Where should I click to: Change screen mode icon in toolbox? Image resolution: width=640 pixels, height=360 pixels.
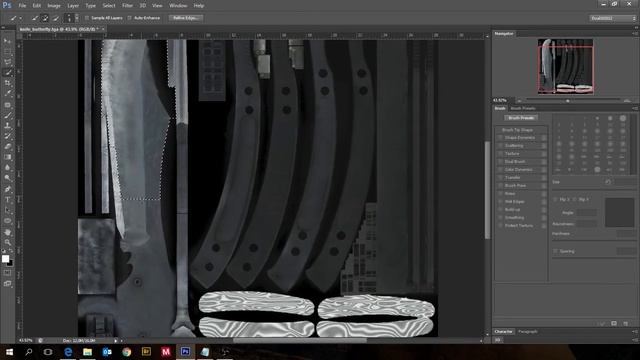[x=7, y=283]
